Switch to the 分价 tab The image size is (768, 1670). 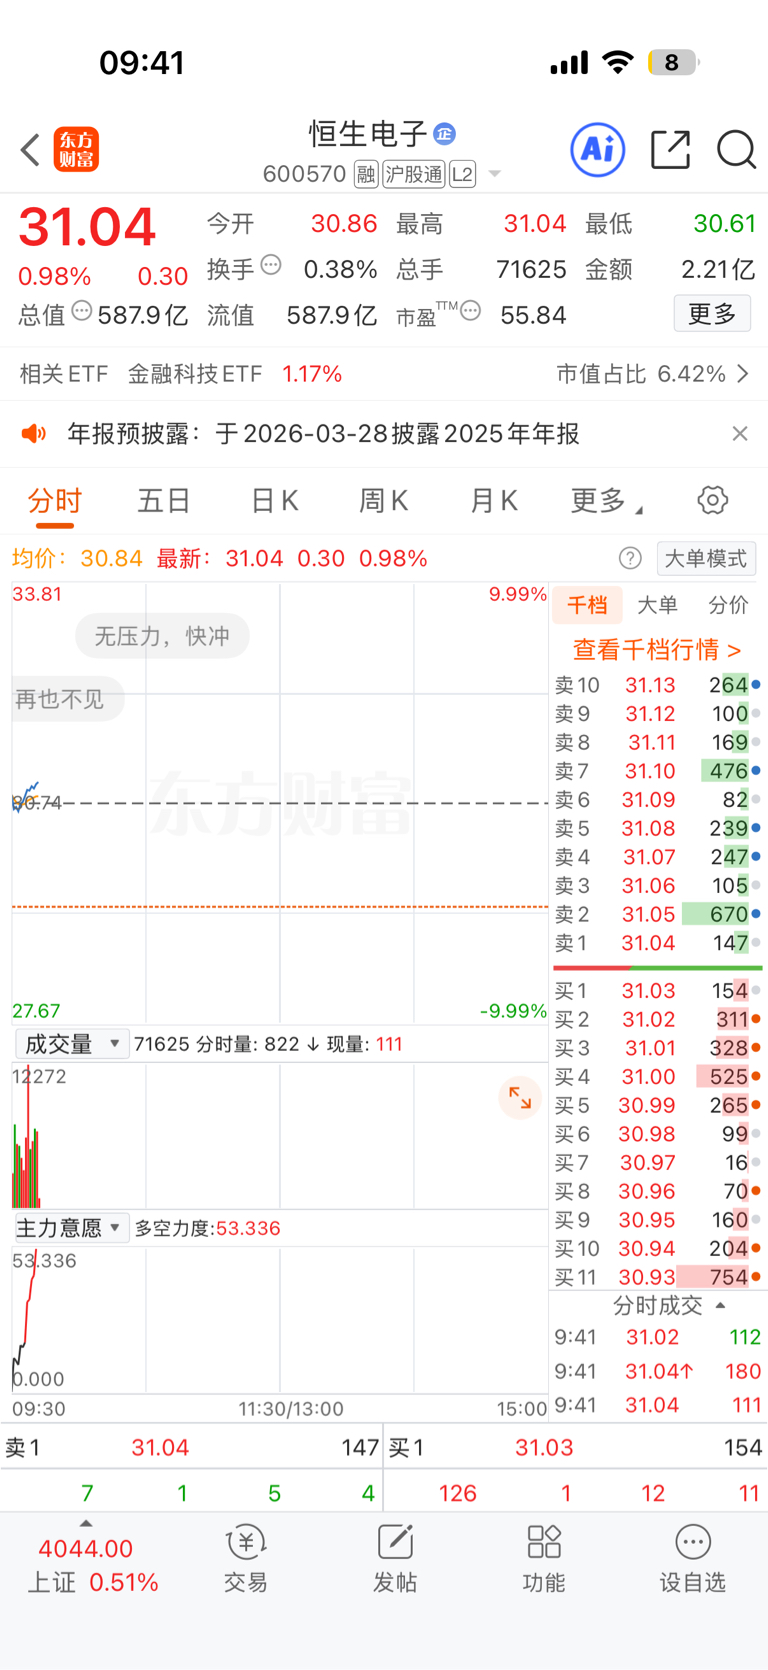[x=728, y=604]
